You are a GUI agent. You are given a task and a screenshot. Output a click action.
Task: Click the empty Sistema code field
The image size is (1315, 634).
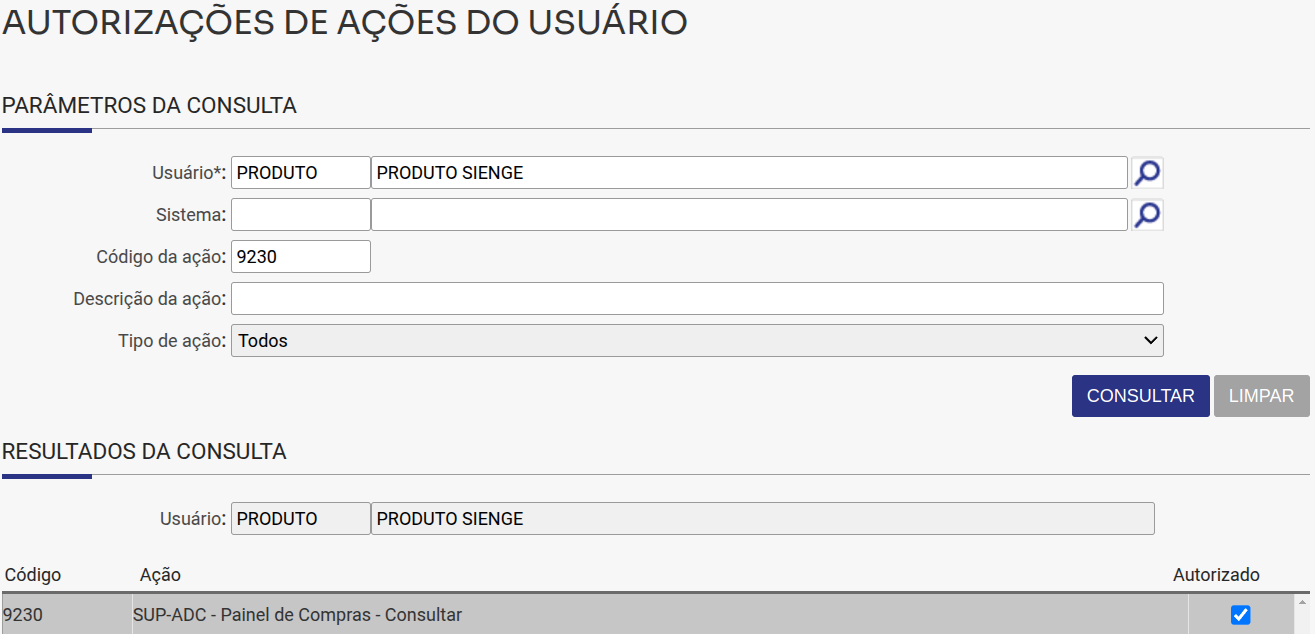pyautogui.click(x=300, y=214)
